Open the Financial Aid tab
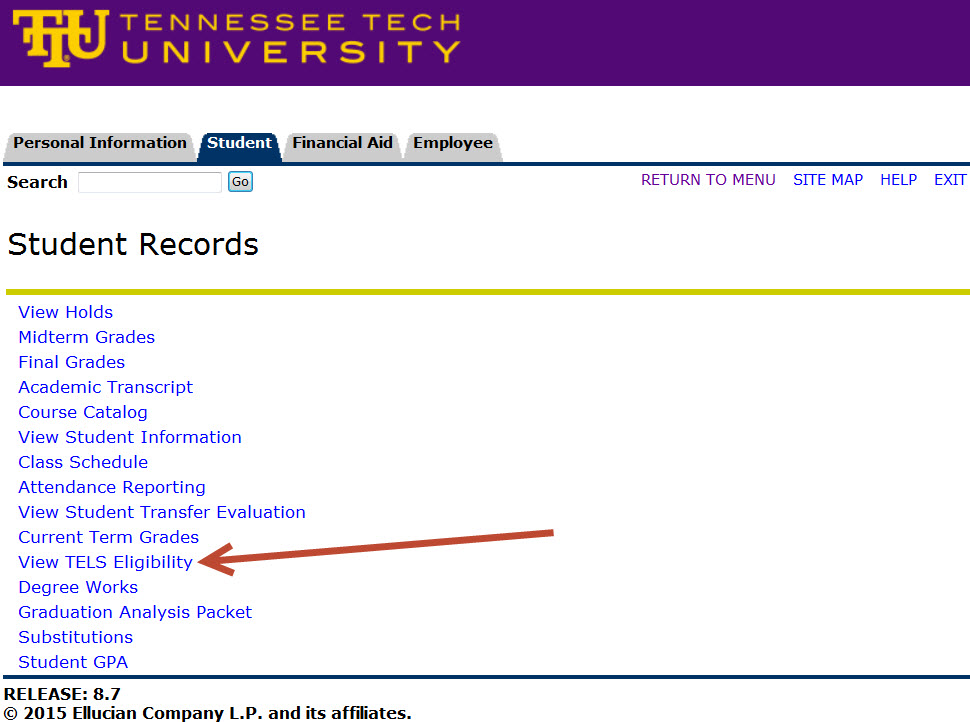 click(342, 143)
